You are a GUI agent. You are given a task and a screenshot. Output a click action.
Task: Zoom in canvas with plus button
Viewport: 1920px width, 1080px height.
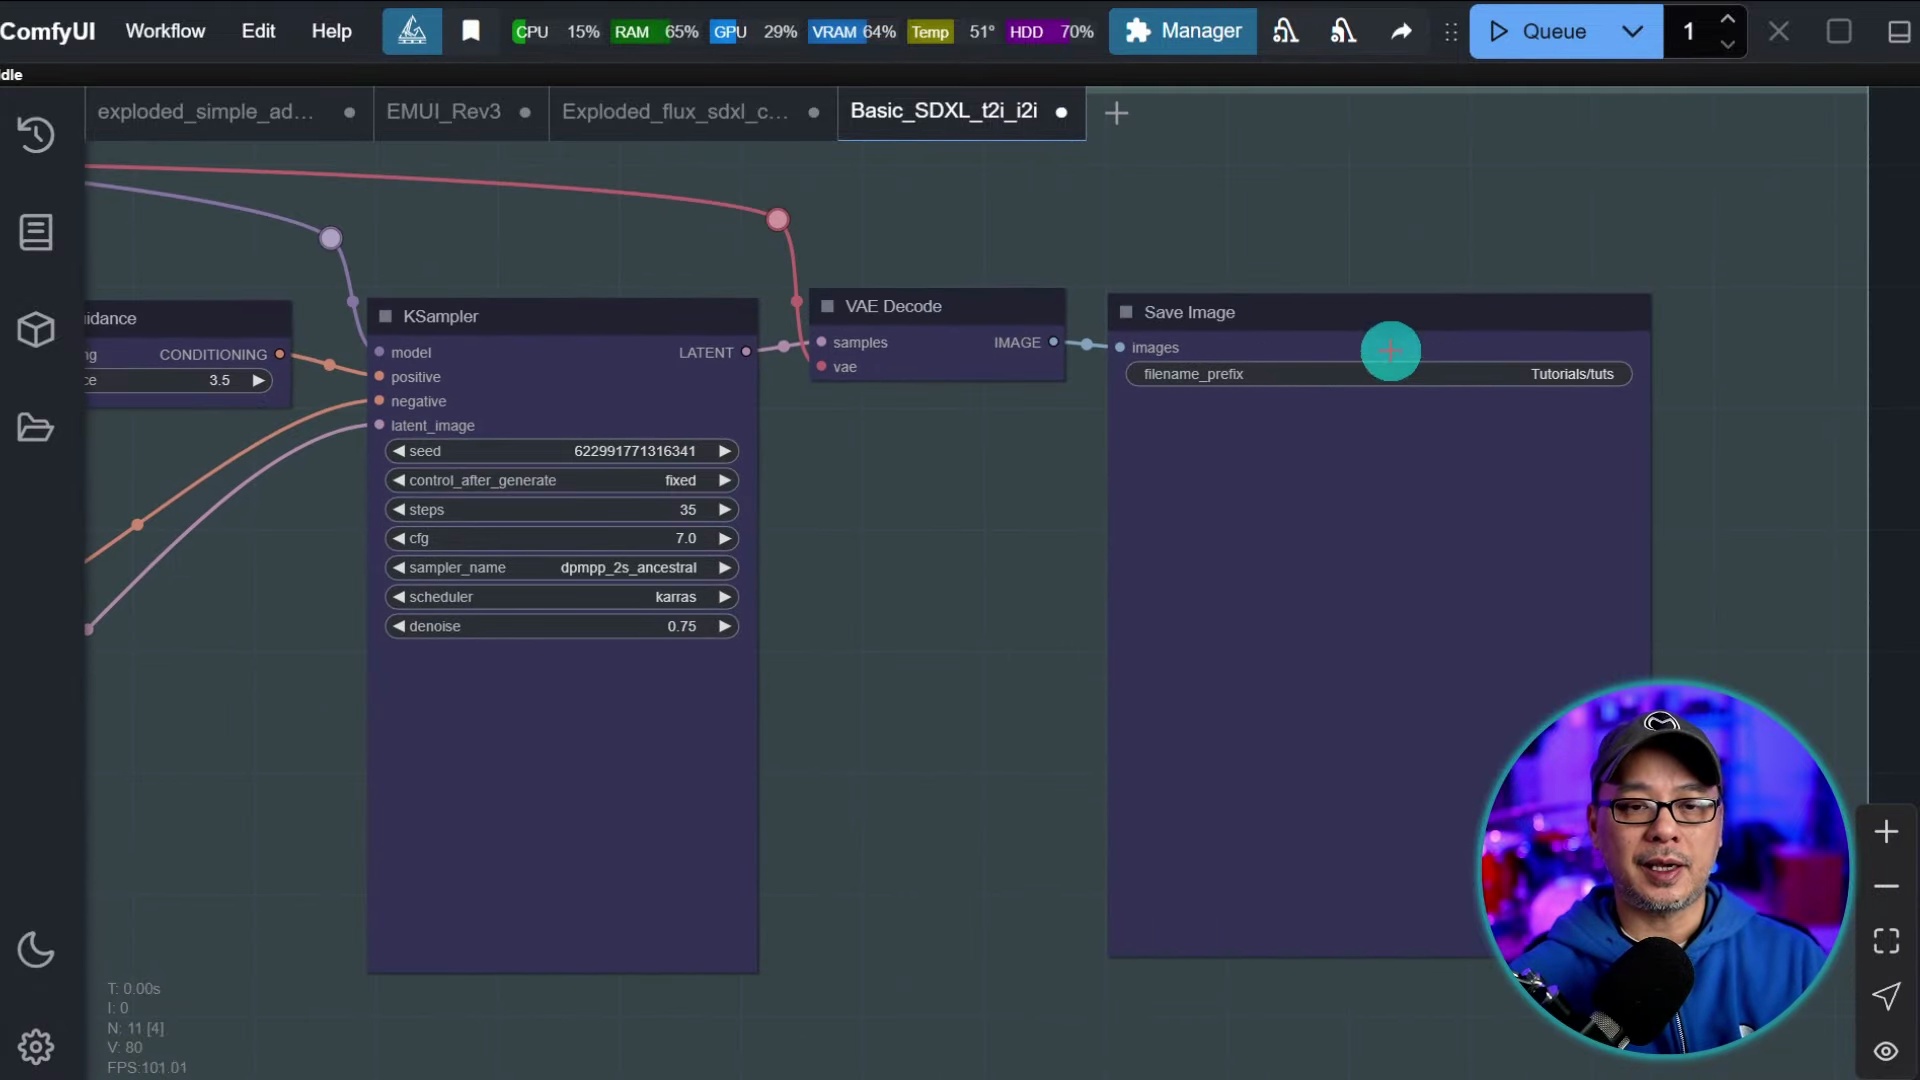pyautogui.click(x=1886, y=831)
